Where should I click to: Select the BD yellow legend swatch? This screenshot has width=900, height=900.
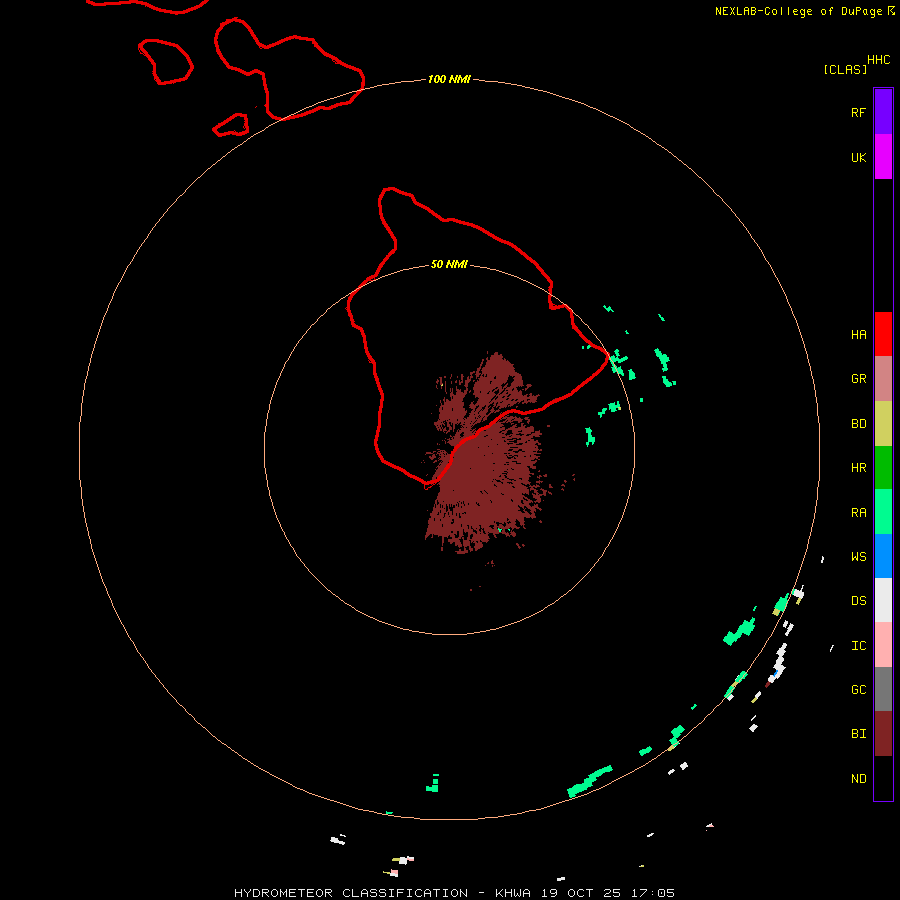[x=883, y=424]
